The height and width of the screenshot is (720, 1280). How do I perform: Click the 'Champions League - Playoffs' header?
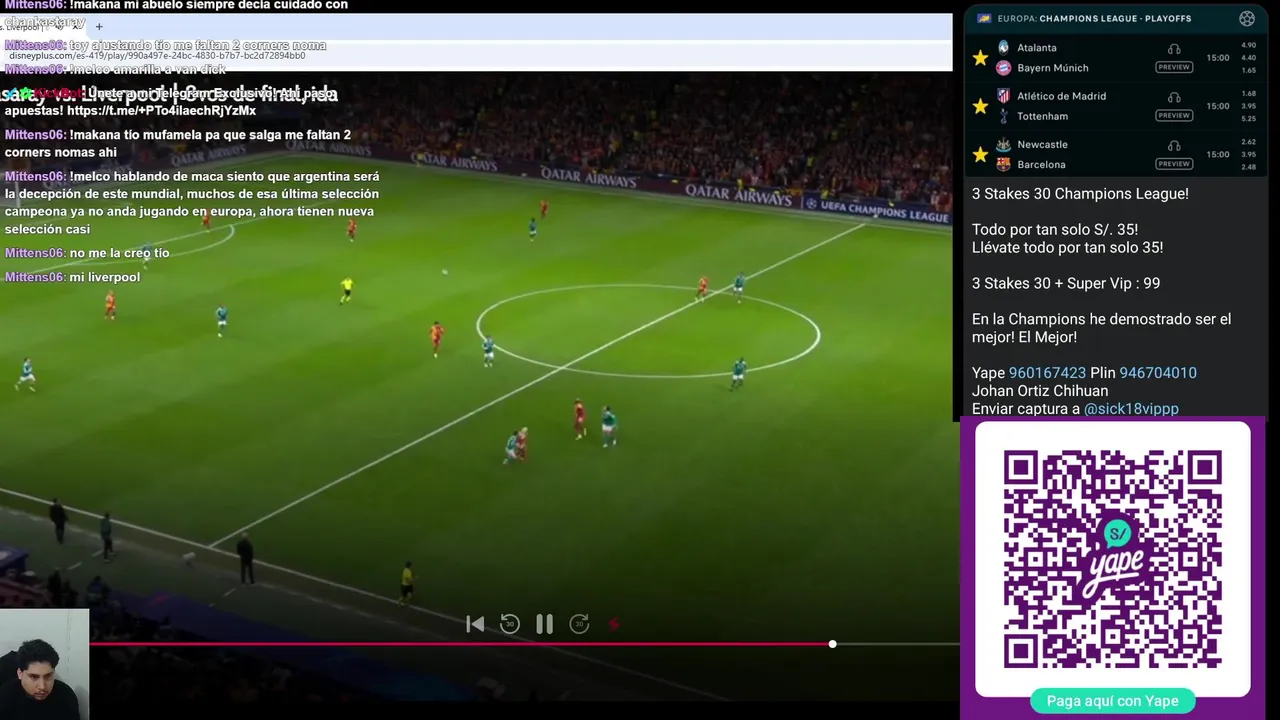click(x=1115, y=18)
